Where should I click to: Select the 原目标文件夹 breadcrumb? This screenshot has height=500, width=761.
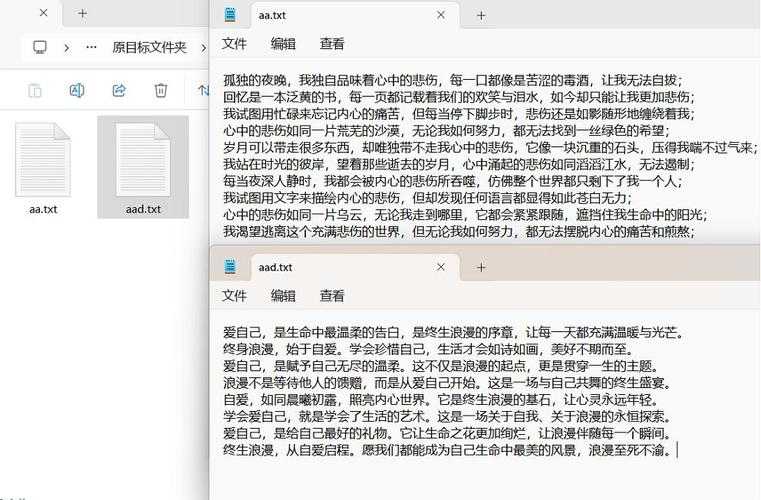tap(149, 47)
